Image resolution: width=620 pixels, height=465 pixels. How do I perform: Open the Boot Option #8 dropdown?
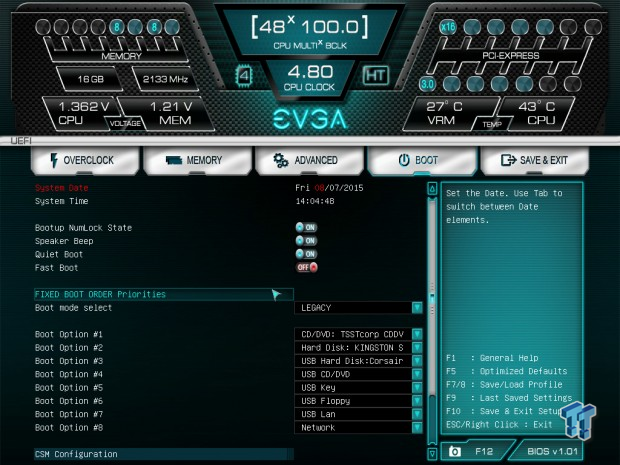click(x=358, y=427)
